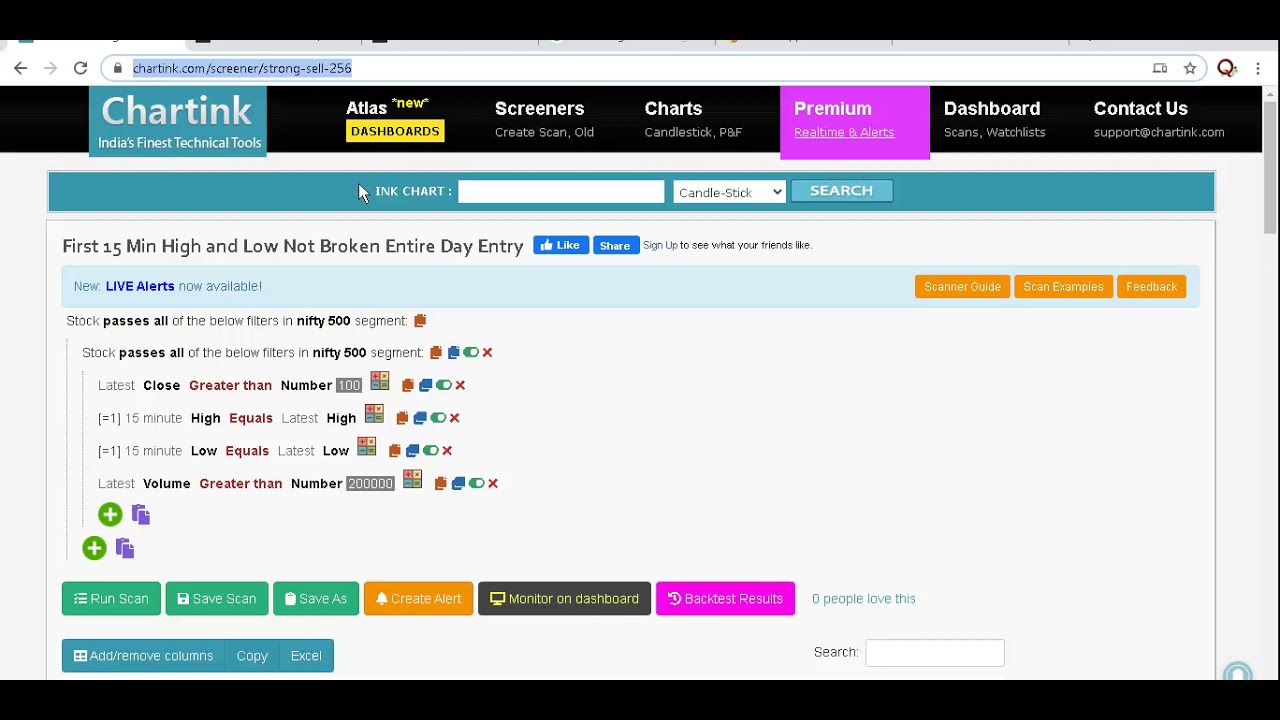Duplicate the 15 minute Low Equals filter

pyautogui.click(x=412, y=451)
